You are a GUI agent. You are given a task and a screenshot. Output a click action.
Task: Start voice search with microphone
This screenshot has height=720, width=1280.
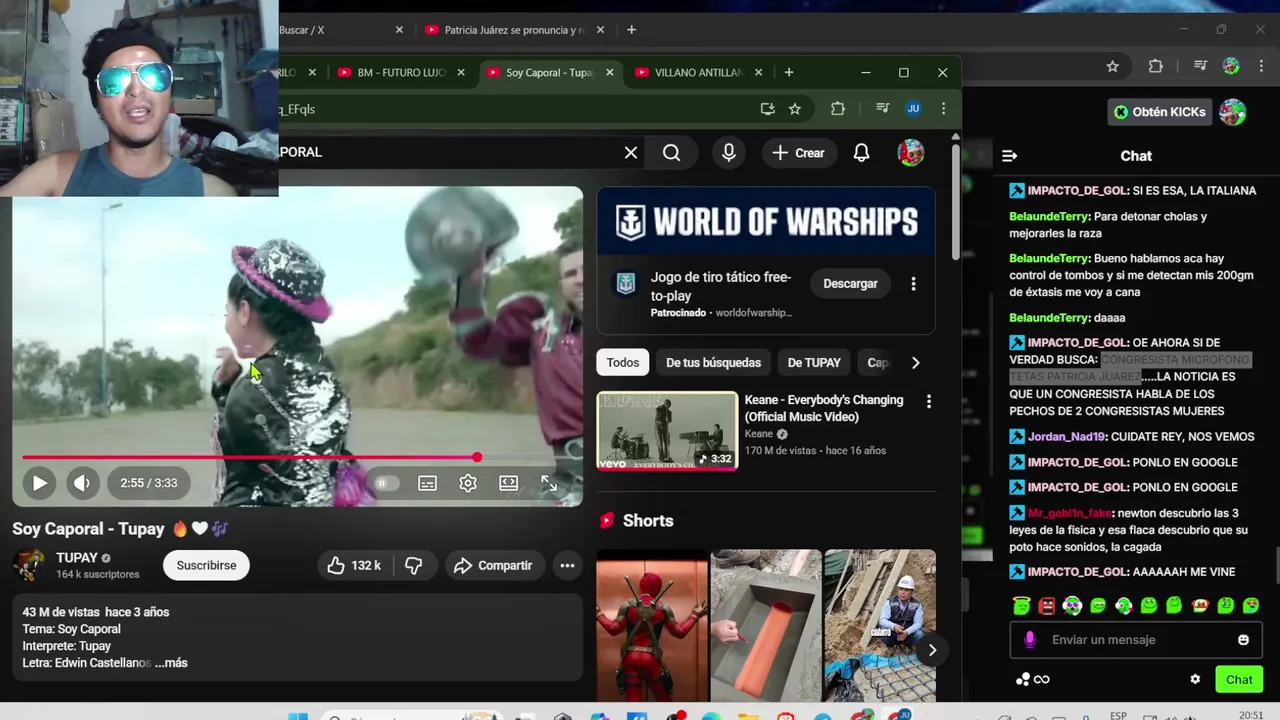pos(729,152)
